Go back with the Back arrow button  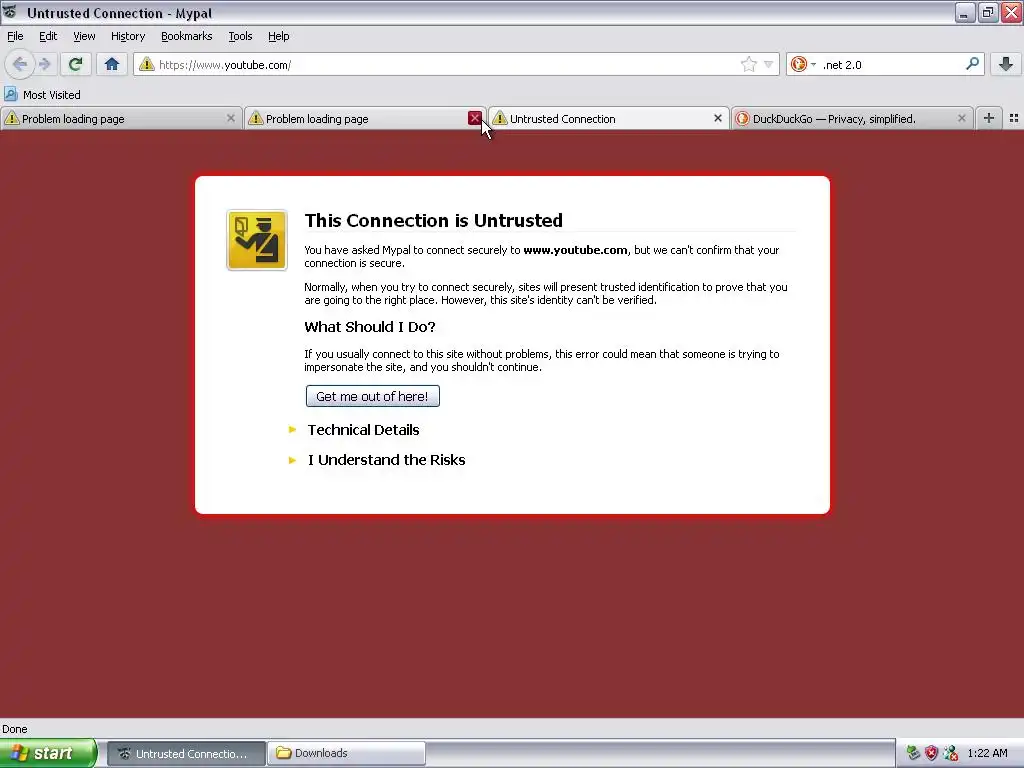[20, 64]
